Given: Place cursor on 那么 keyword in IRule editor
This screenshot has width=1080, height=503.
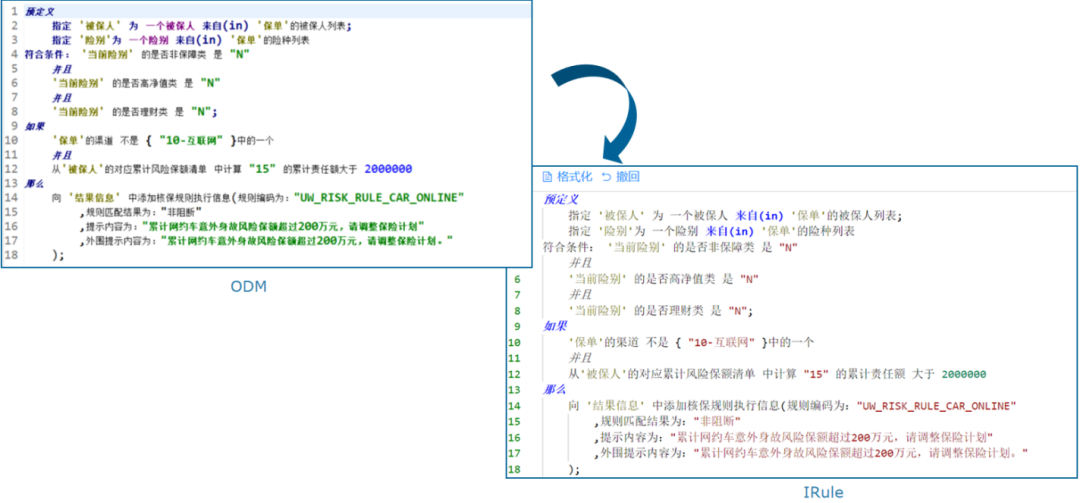Looking at the screenshot, I should pyautogui.click(x=555, y=389).
